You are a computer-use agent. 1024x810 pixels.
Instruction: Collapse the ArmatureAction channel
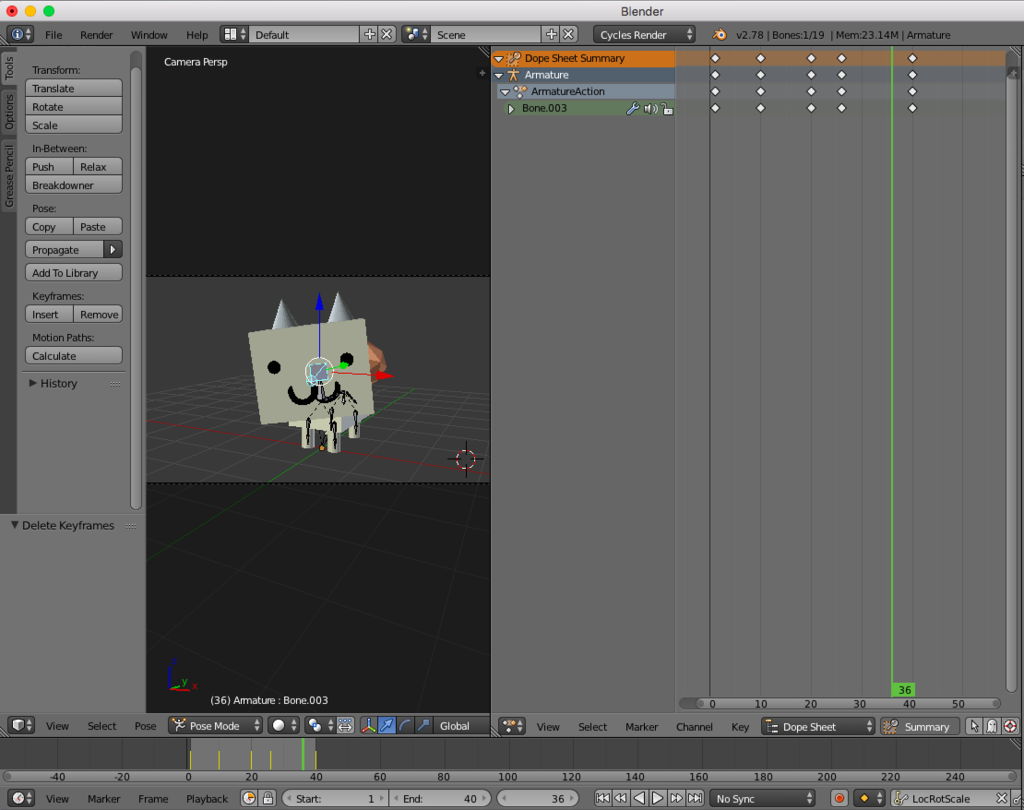pos(505,92)
